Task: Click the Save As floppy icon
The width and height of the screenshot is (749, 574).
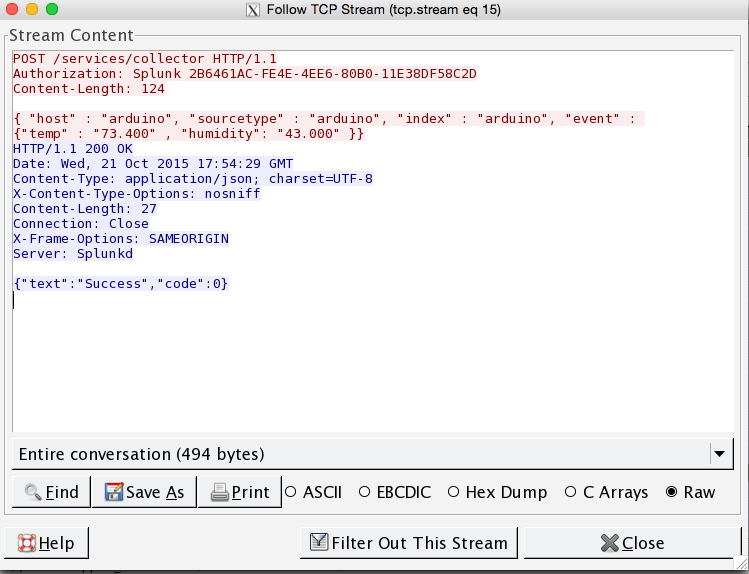Action: click(x=114, y=492)
